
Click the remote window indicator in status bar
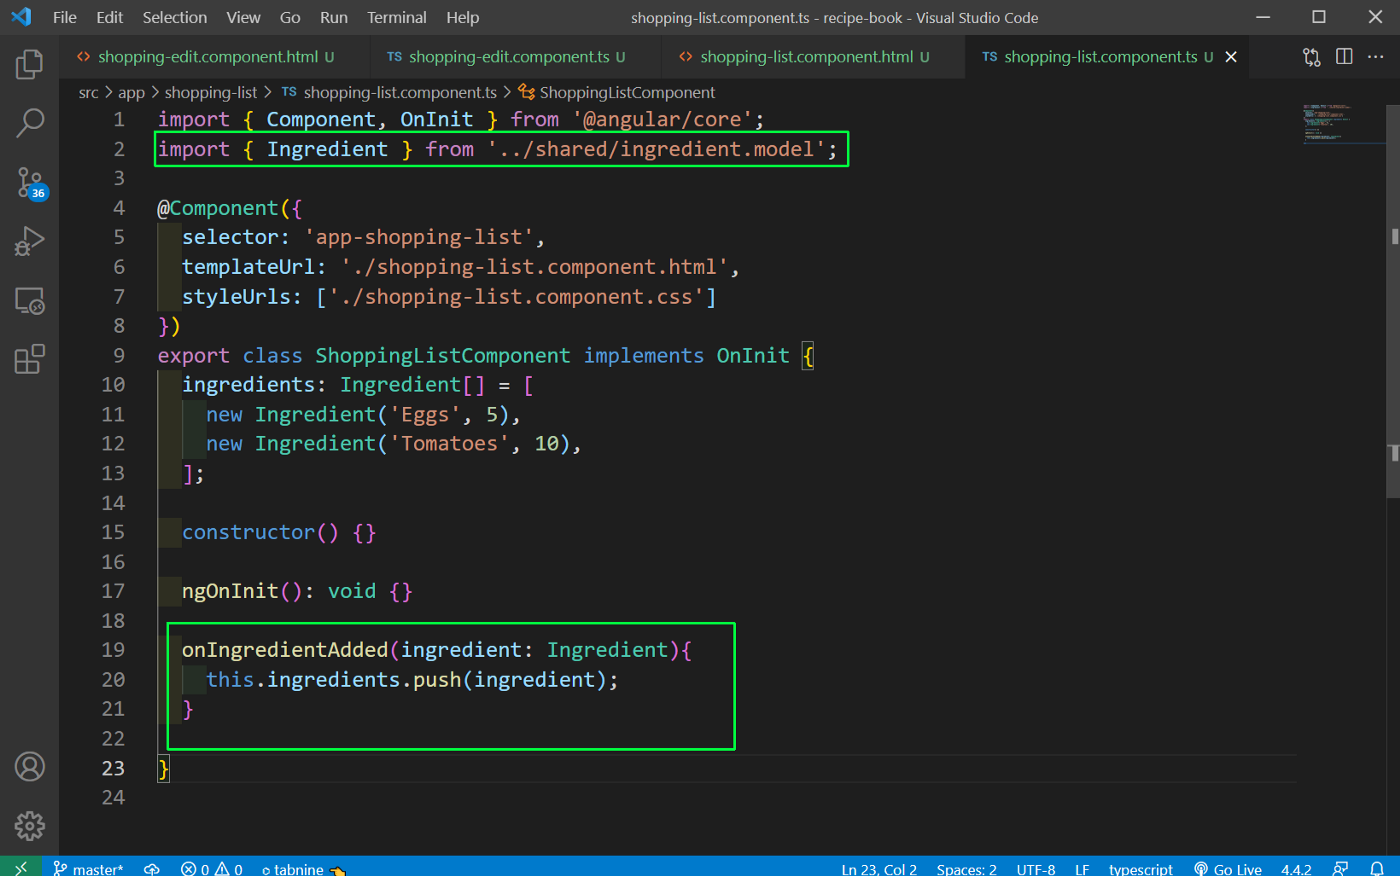21,868
